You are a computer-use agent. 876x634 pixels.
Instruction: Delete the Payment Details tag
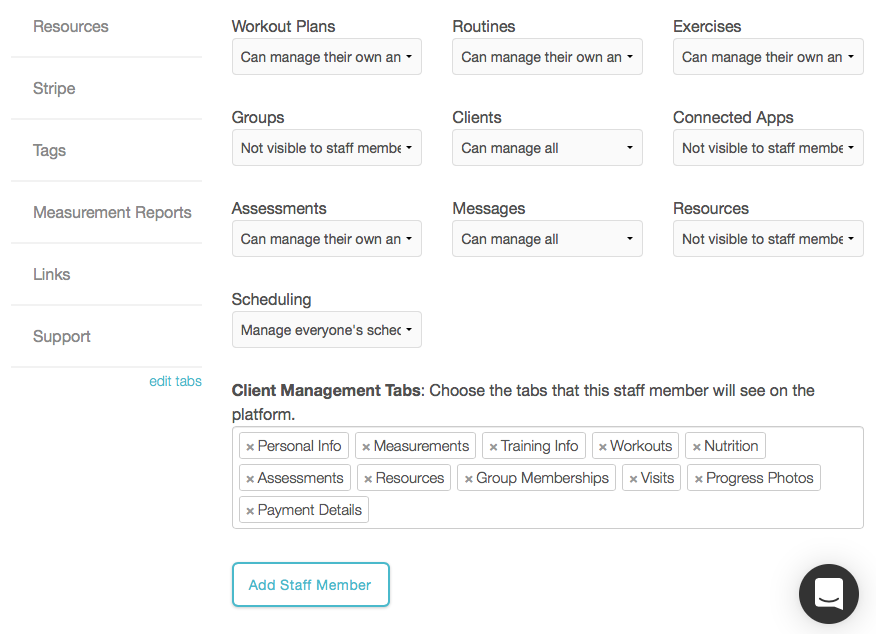click(x=250, y=511)
